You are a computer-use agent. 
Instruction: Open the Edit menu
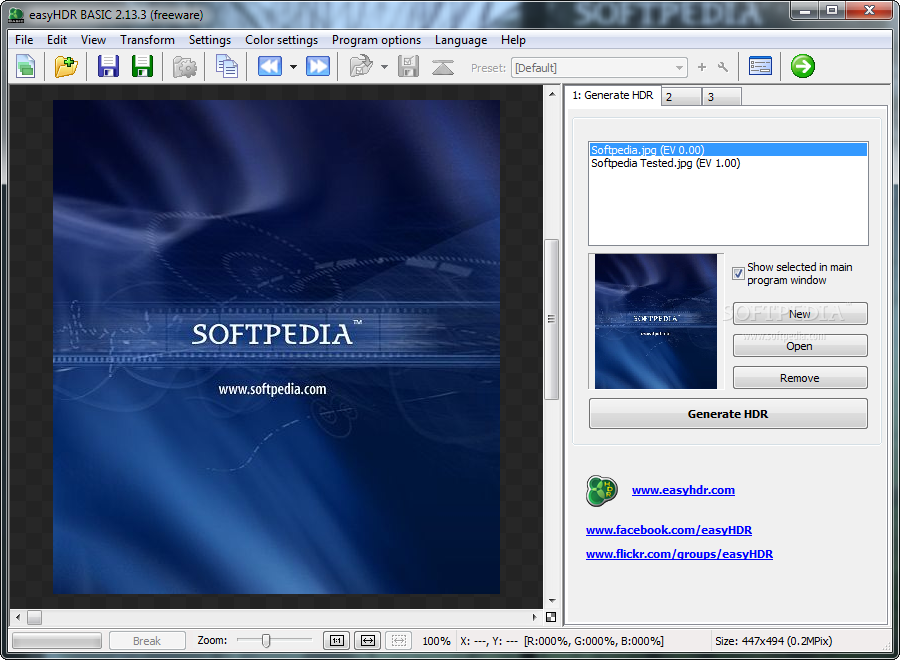point(57,40)
